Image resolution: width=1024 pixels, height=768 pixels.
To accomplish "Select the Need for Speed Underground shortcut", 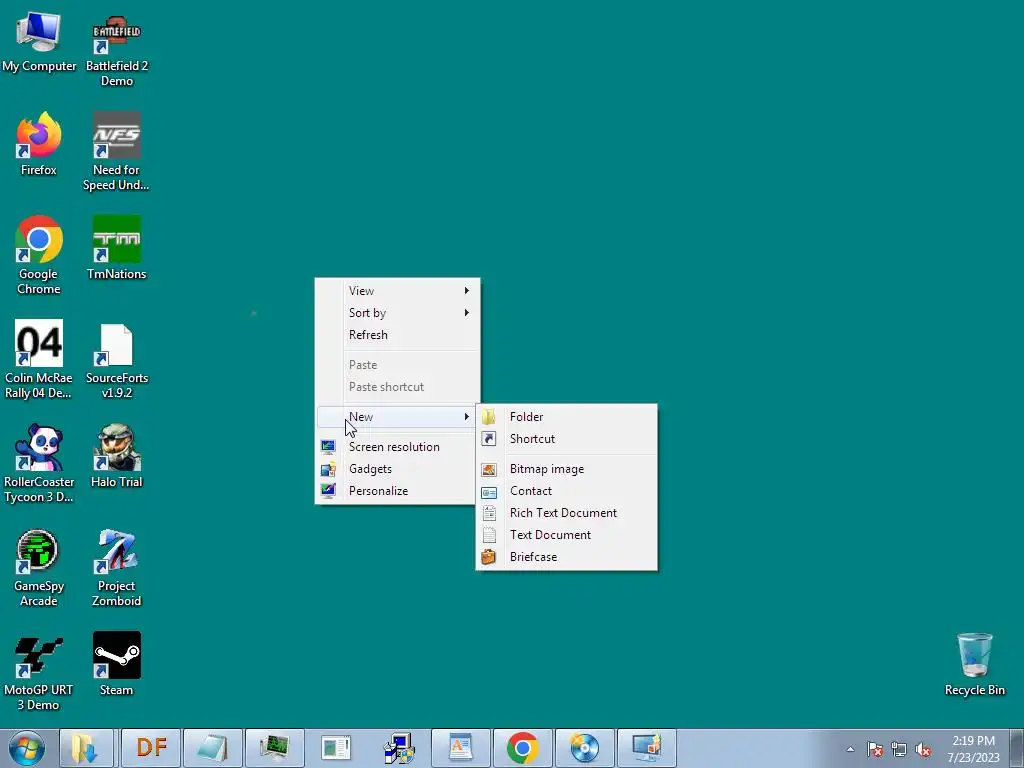I will tap(116, 152).
